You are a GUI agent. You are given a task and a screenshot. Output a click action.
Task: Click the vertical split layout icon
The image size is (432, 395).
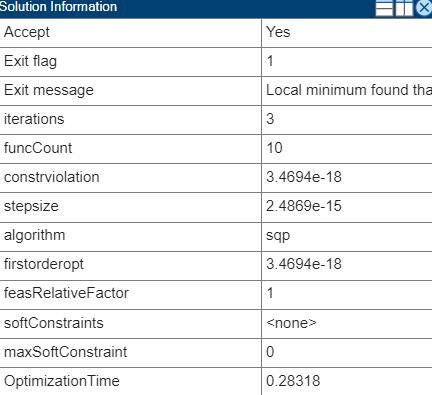tap(404, 8)
